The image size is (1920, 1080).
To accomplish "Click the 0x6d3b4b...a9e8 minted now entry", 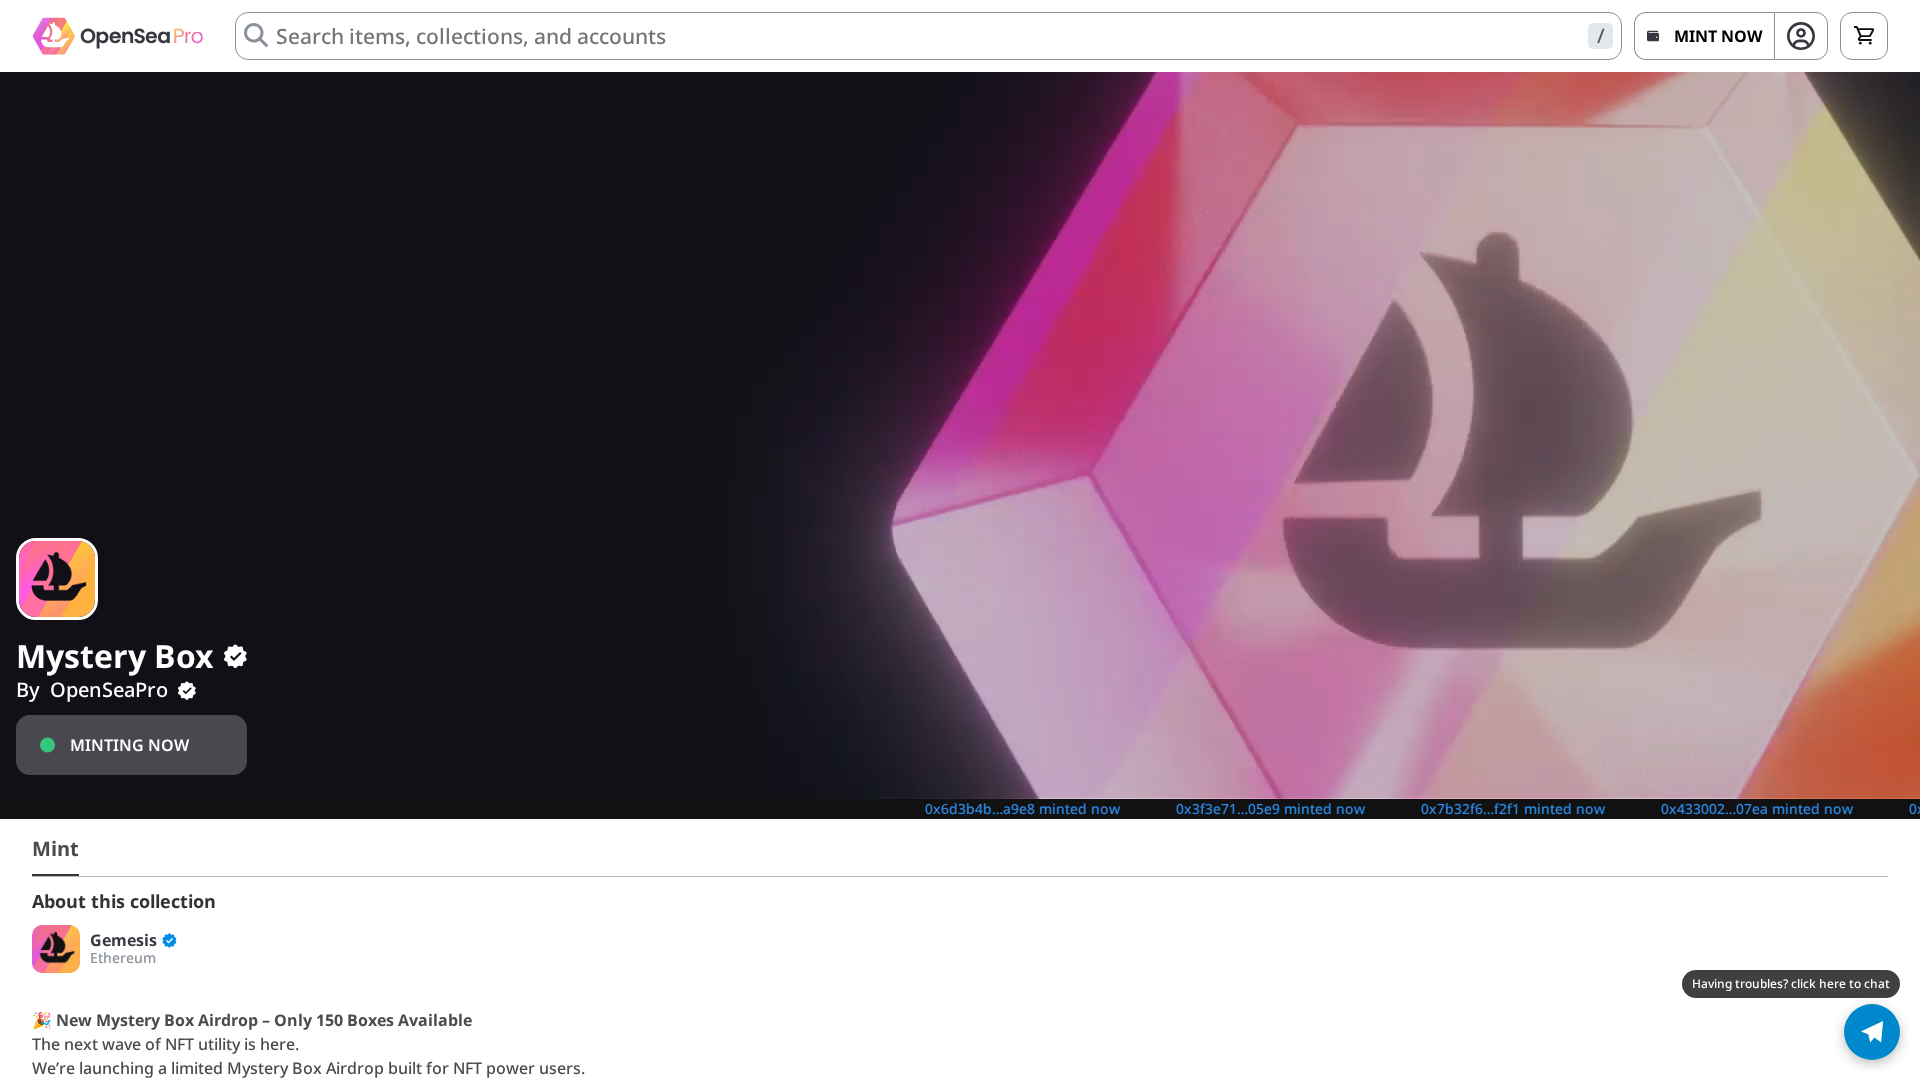I will (x=1022, y=809).
